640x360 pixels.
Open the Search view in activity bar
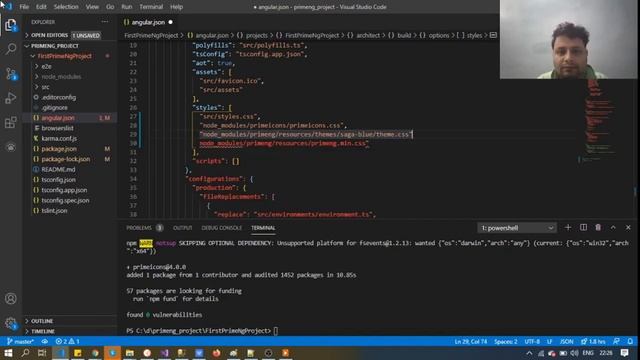pos(11,49)
